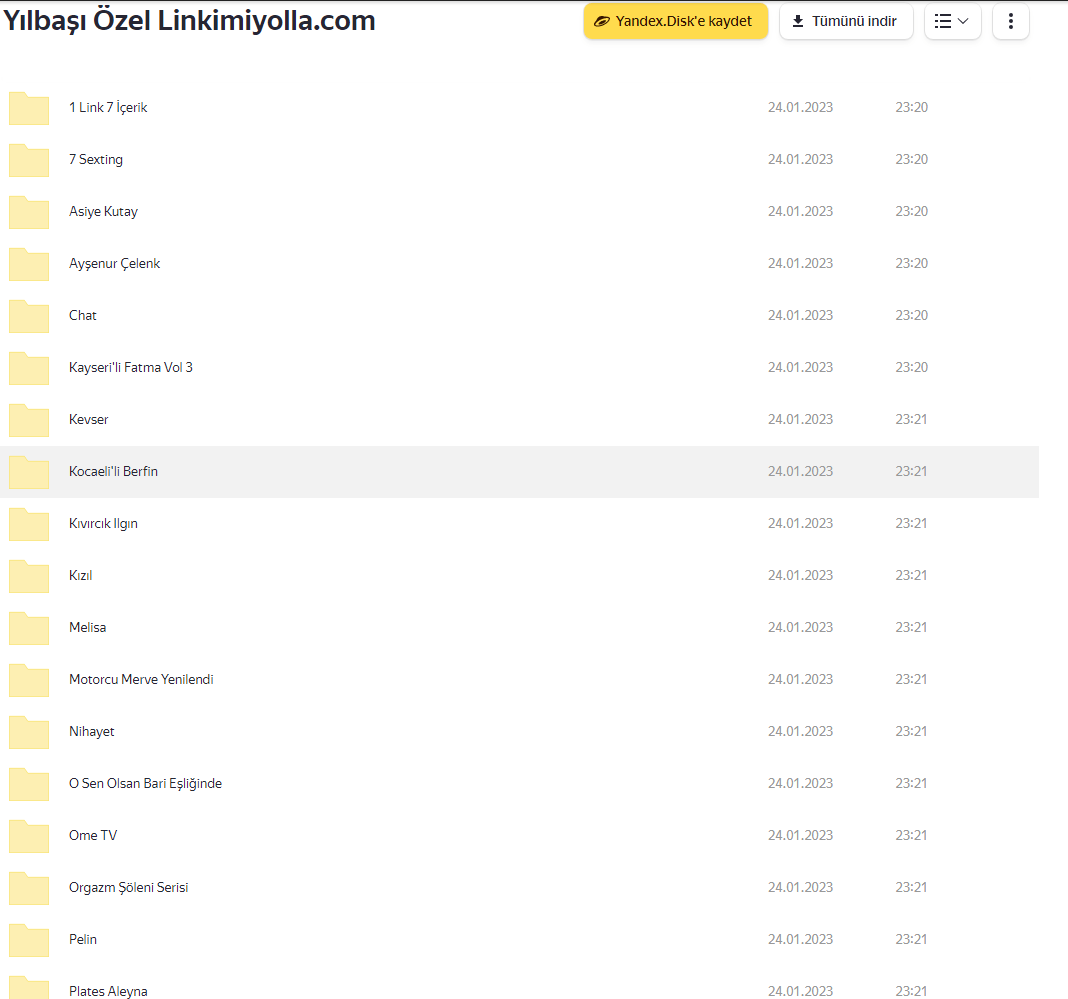The image size is (1068, 999).
Task: Click the Chat folder icon
Action: 29,316
